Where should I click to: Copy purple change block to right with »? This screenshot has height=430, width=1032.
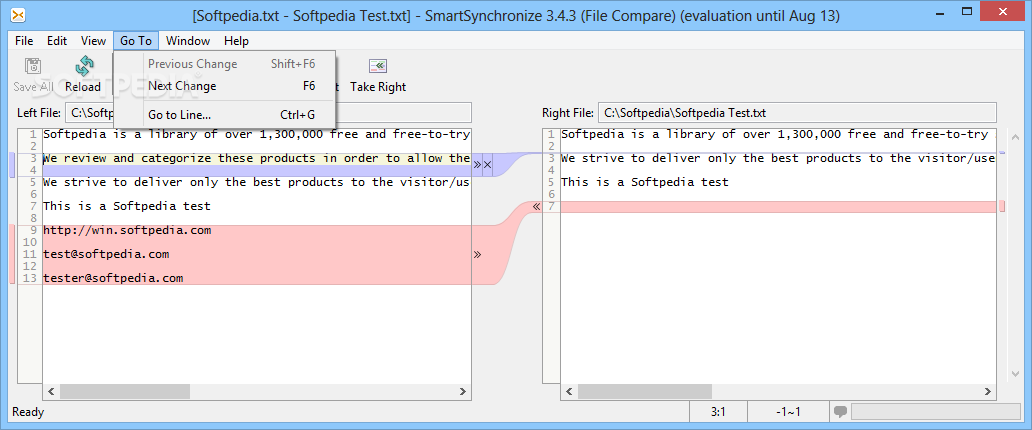click(477, 165)
